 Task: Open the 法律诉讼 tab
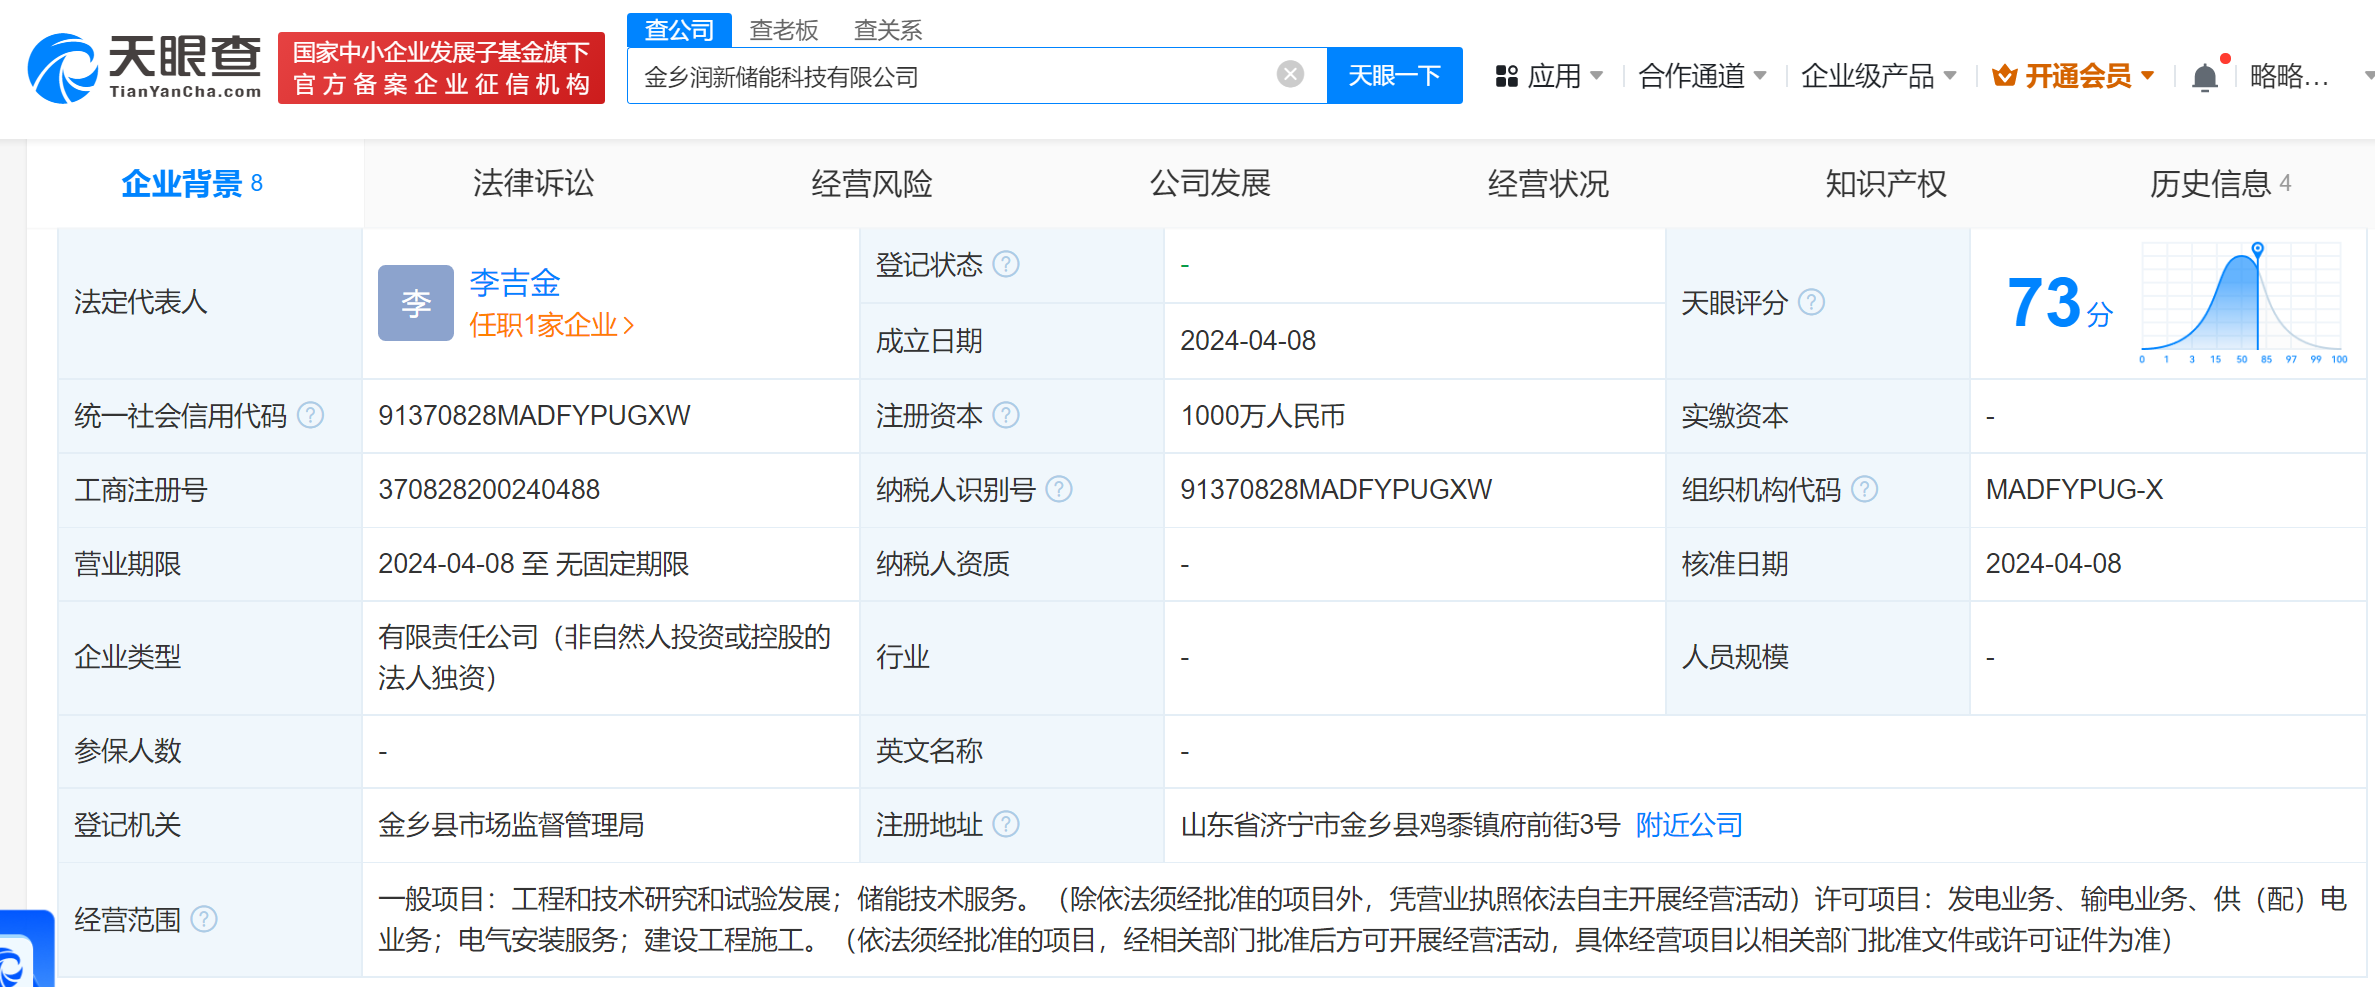click(x=533, y=184)
